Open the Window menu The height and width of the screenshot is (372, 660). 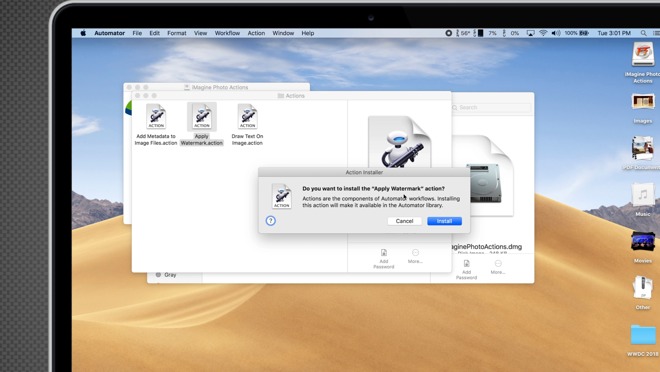click(x=283, y=33)
